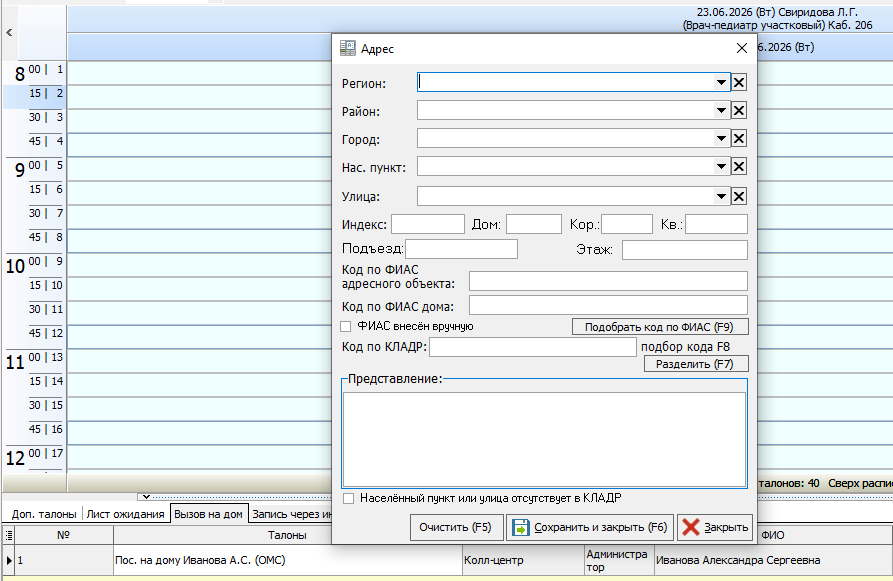Collapse the bottom panel chevron expander
This screenshot has height=581, width=893.
pos(146,497)
